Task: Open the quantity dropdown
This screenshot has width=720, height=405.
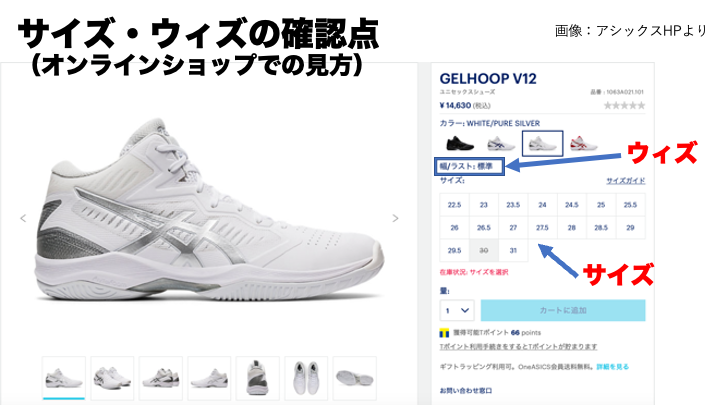Action: [456, 310]
